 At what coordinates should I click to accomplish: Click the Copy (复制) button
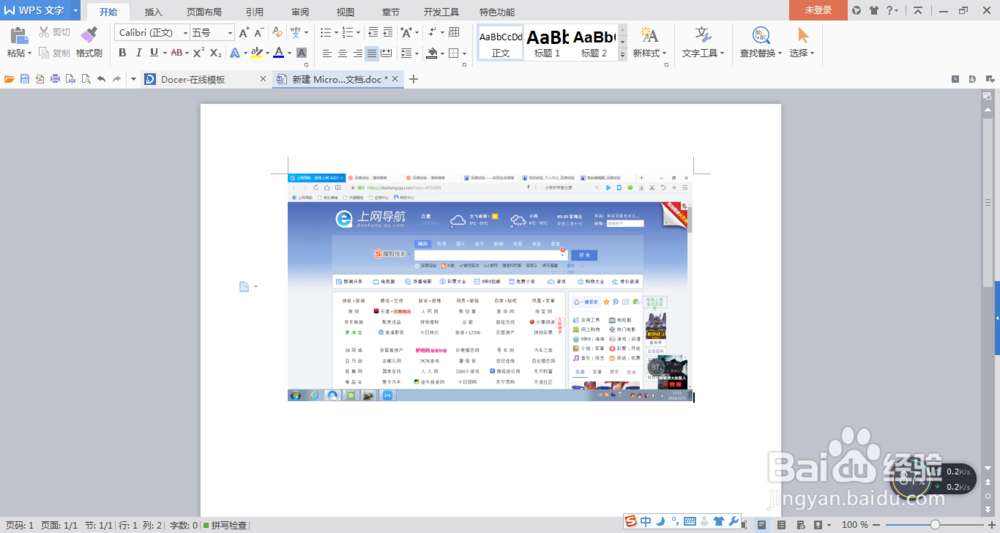pyautogui.click(x=54, y=53)
